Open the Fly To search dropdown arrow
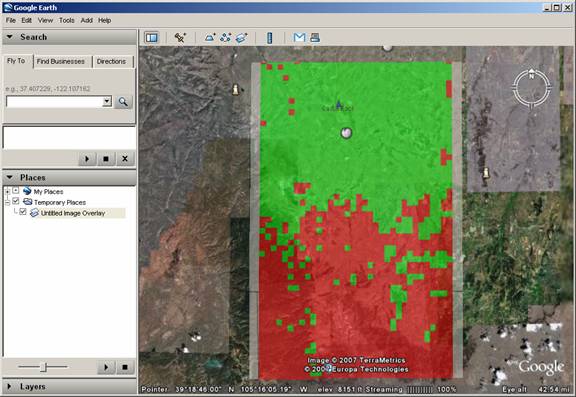Image resolution: width=576 pixels, height=397 pixels. (x=107, y=101)
